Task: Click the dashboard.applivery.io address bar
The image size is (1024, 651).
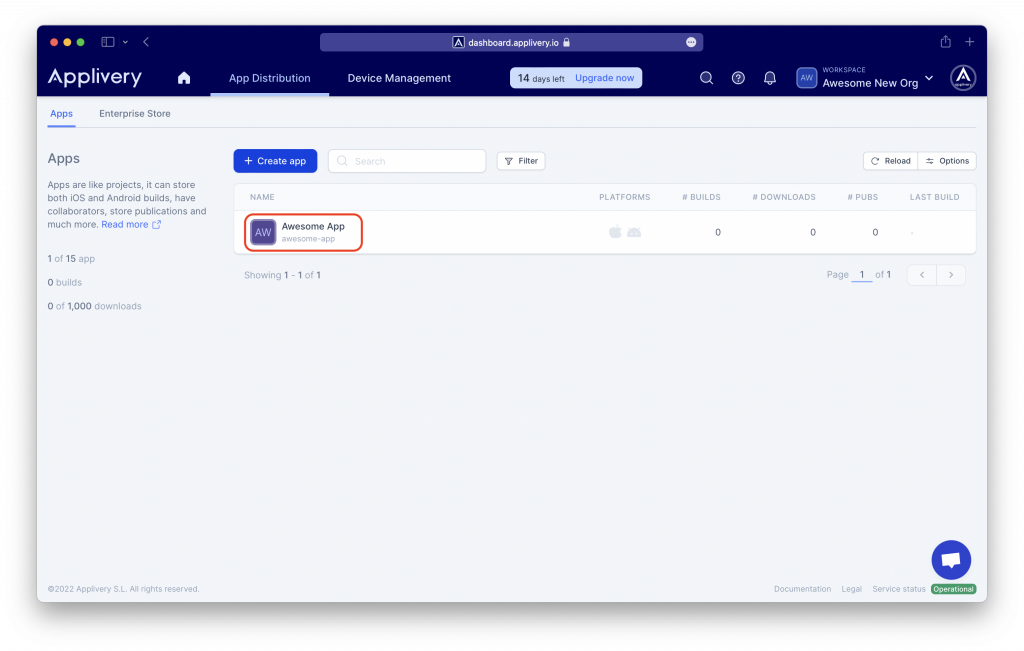Action: [511, 42]
